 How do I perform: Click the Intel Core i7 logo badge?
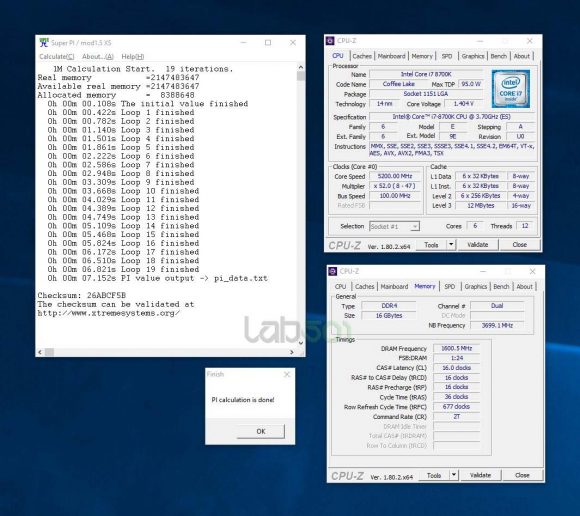(x=510, y=89)
